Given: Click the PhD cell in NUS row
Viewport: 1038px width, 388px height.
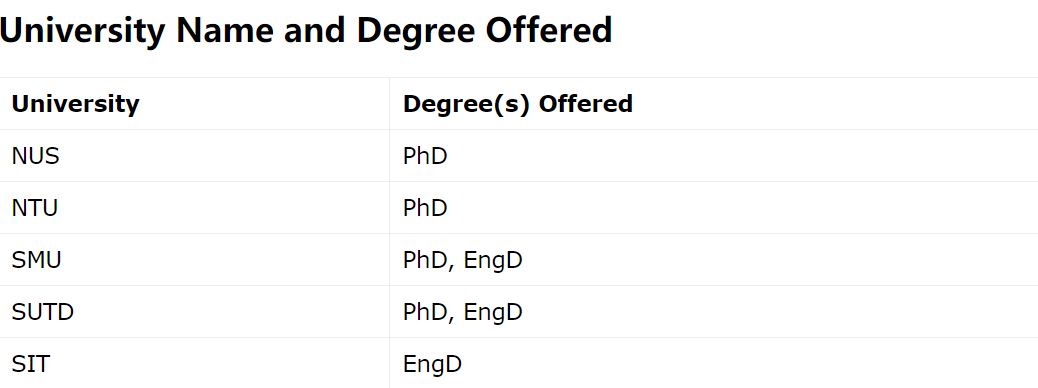Looking at the screenshot, I should click(714, 156).
